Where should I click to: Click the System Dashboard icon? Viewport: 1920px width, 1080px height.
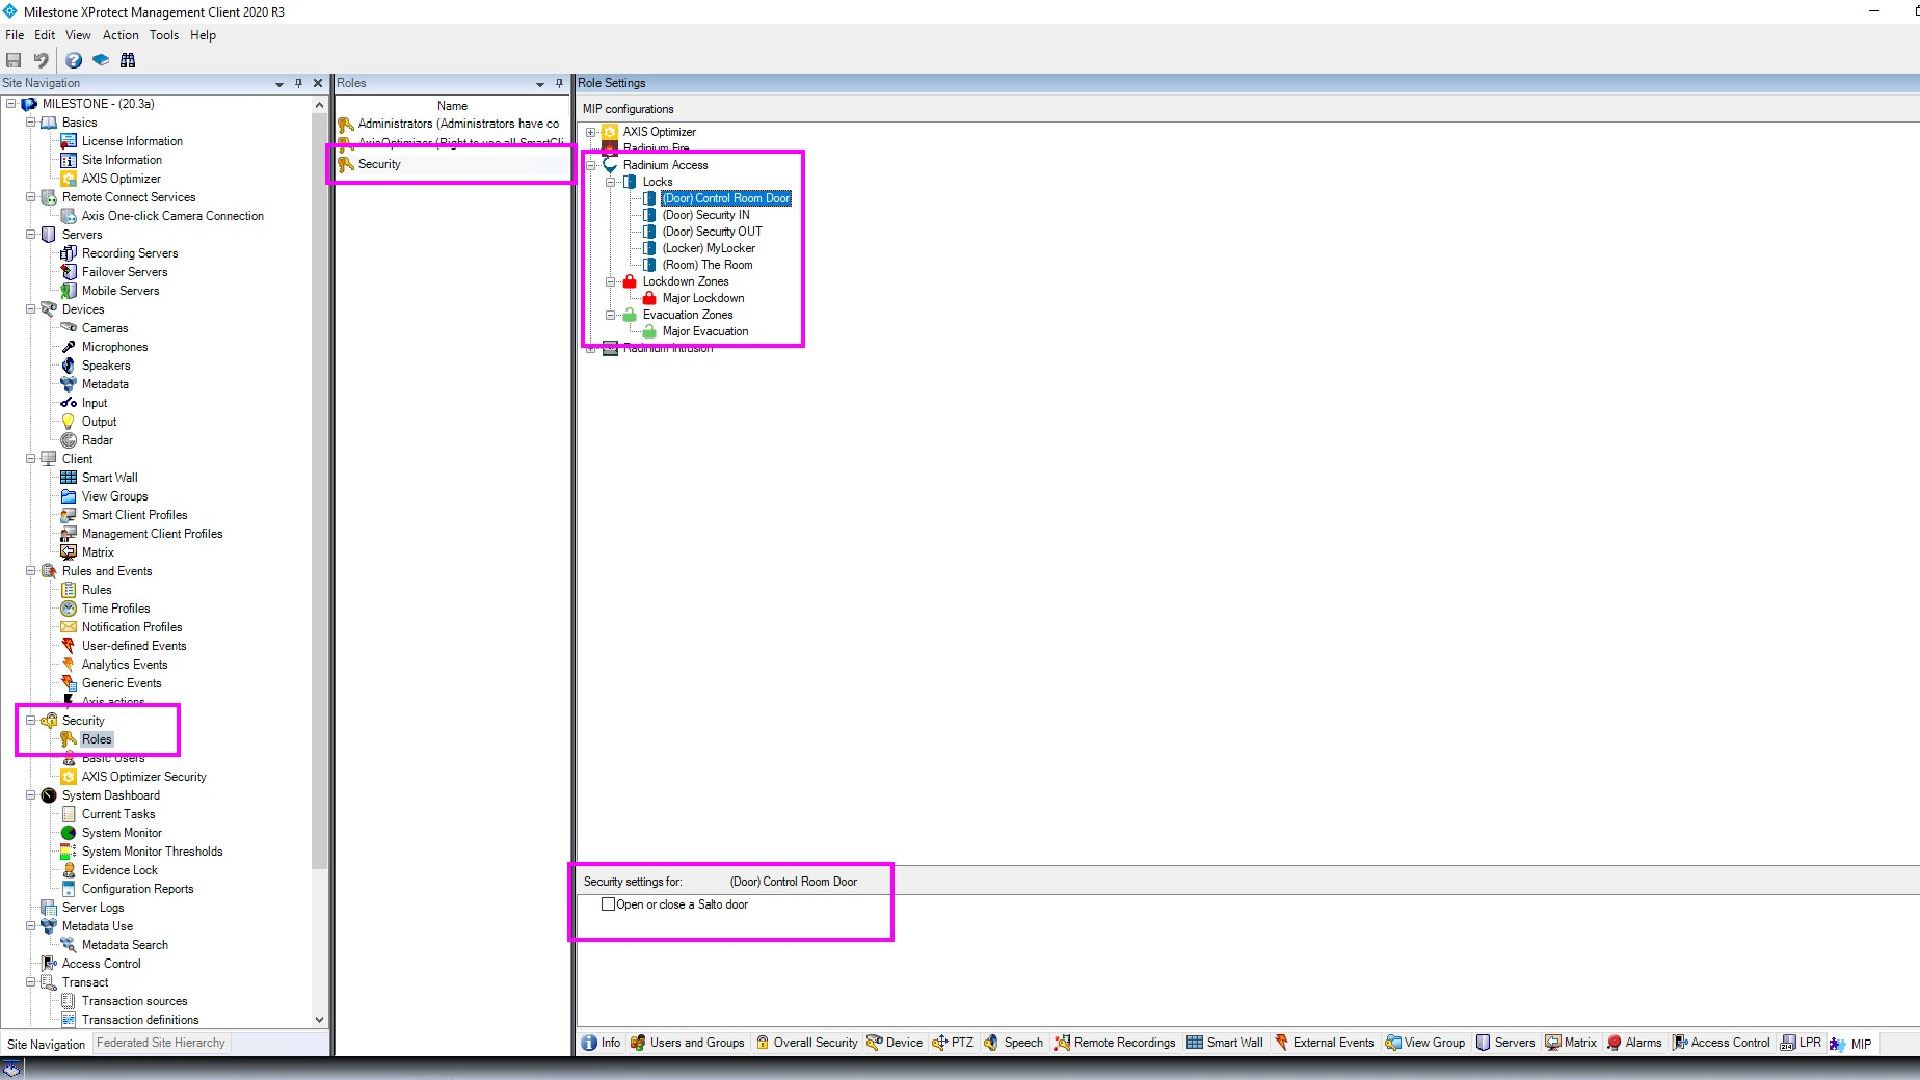click(48, 796)
